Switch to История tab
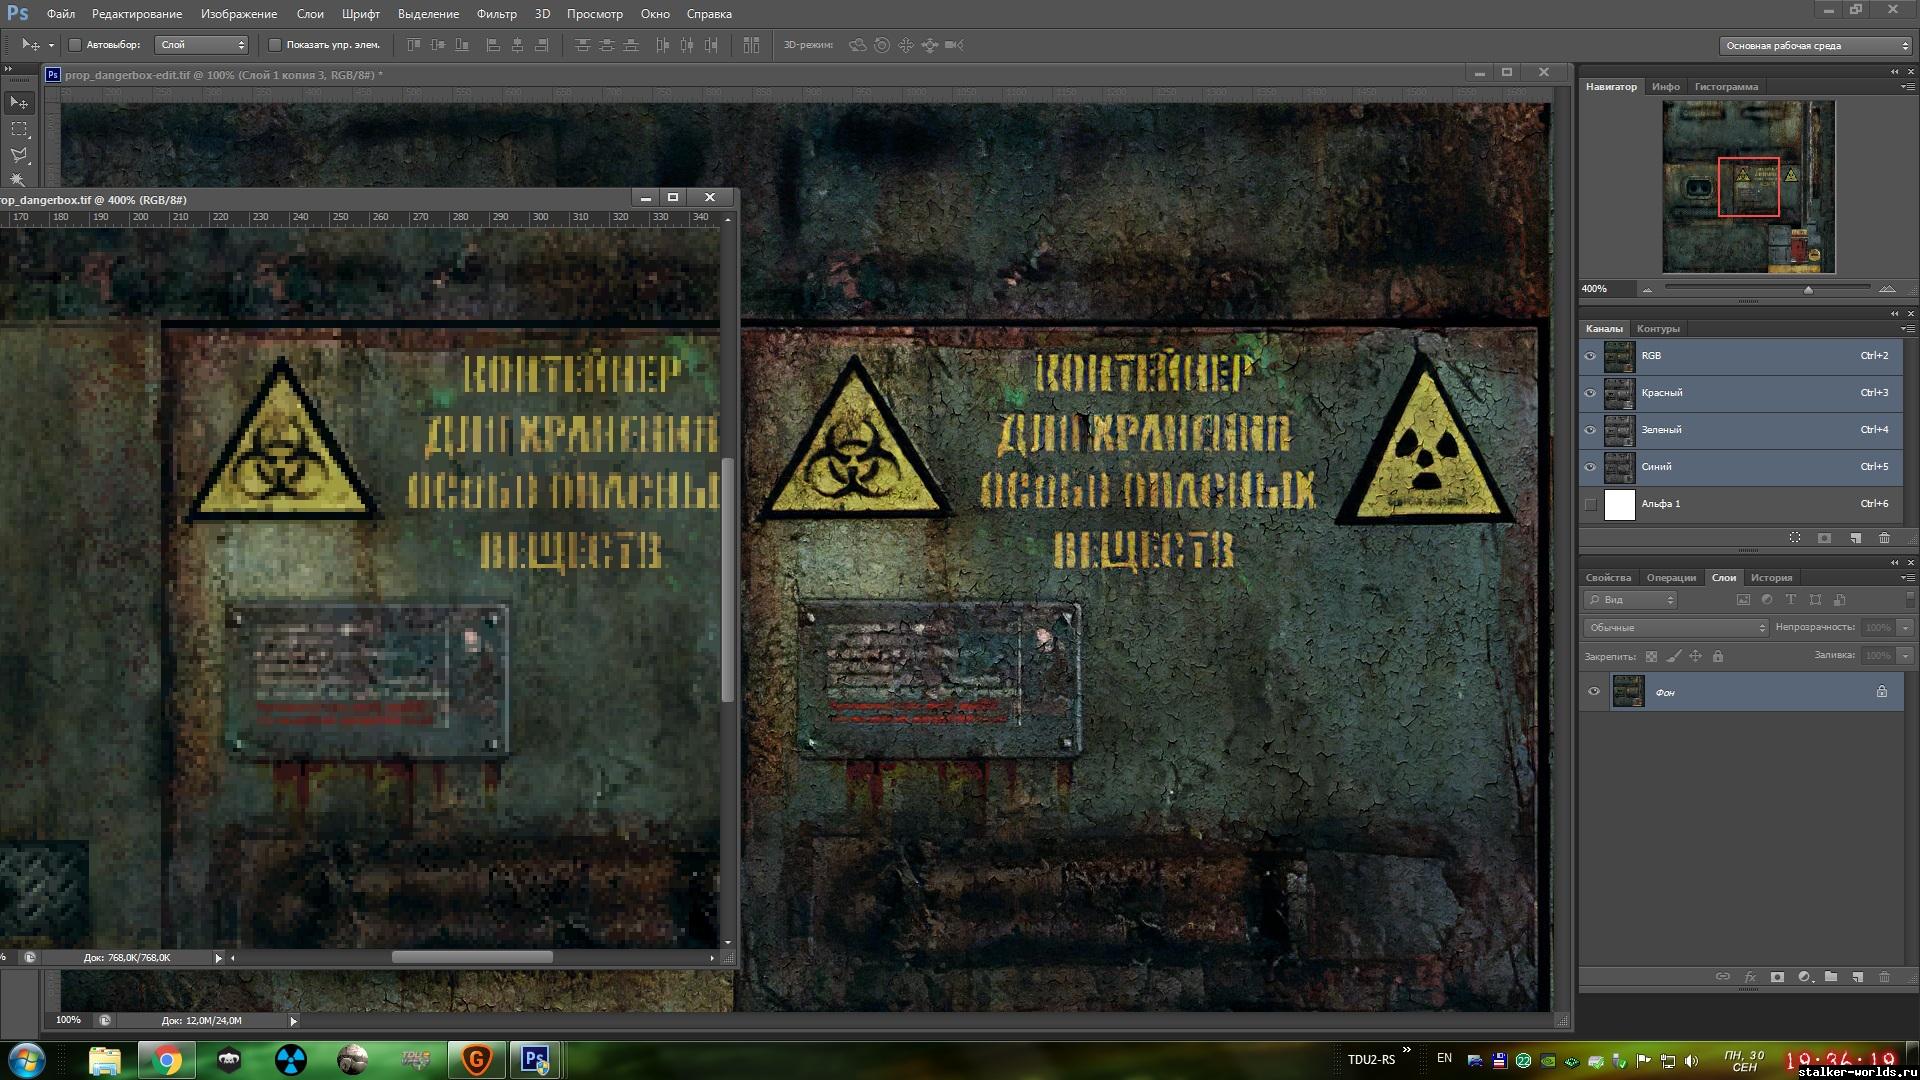Viewport: 1920px width, 1080px height. [x=1771, y=578]
